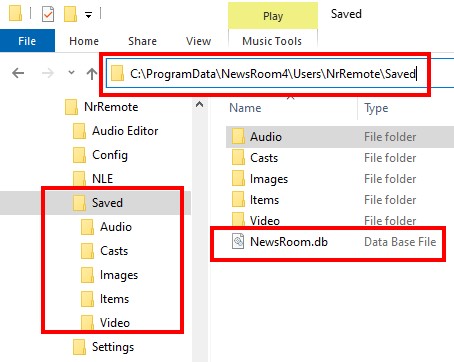This screenshot has width=454, height=362.
Task: Click the Settings folder icon in tree
Action: click(x=79, y=347)
